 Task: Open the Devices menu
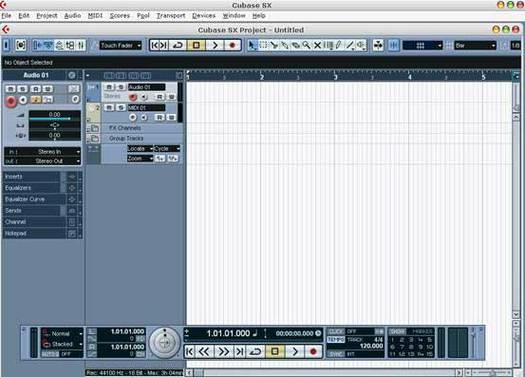(204, 15)
